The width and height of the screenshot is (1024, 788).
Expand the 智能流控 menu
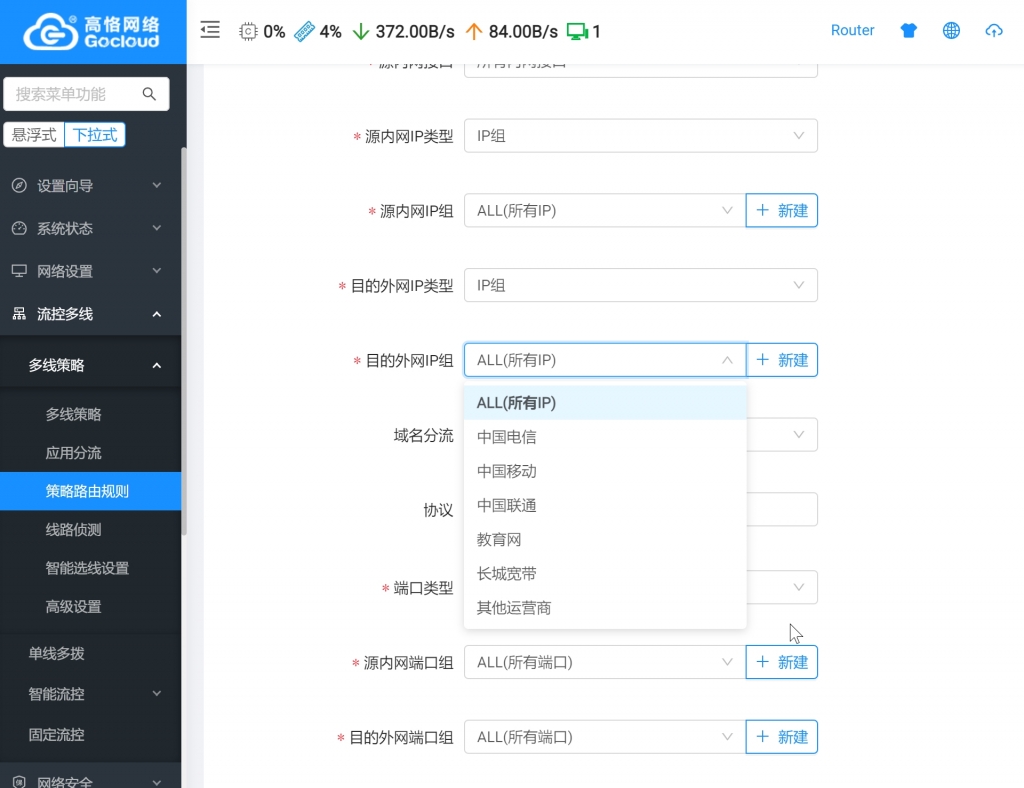point(90,694)
